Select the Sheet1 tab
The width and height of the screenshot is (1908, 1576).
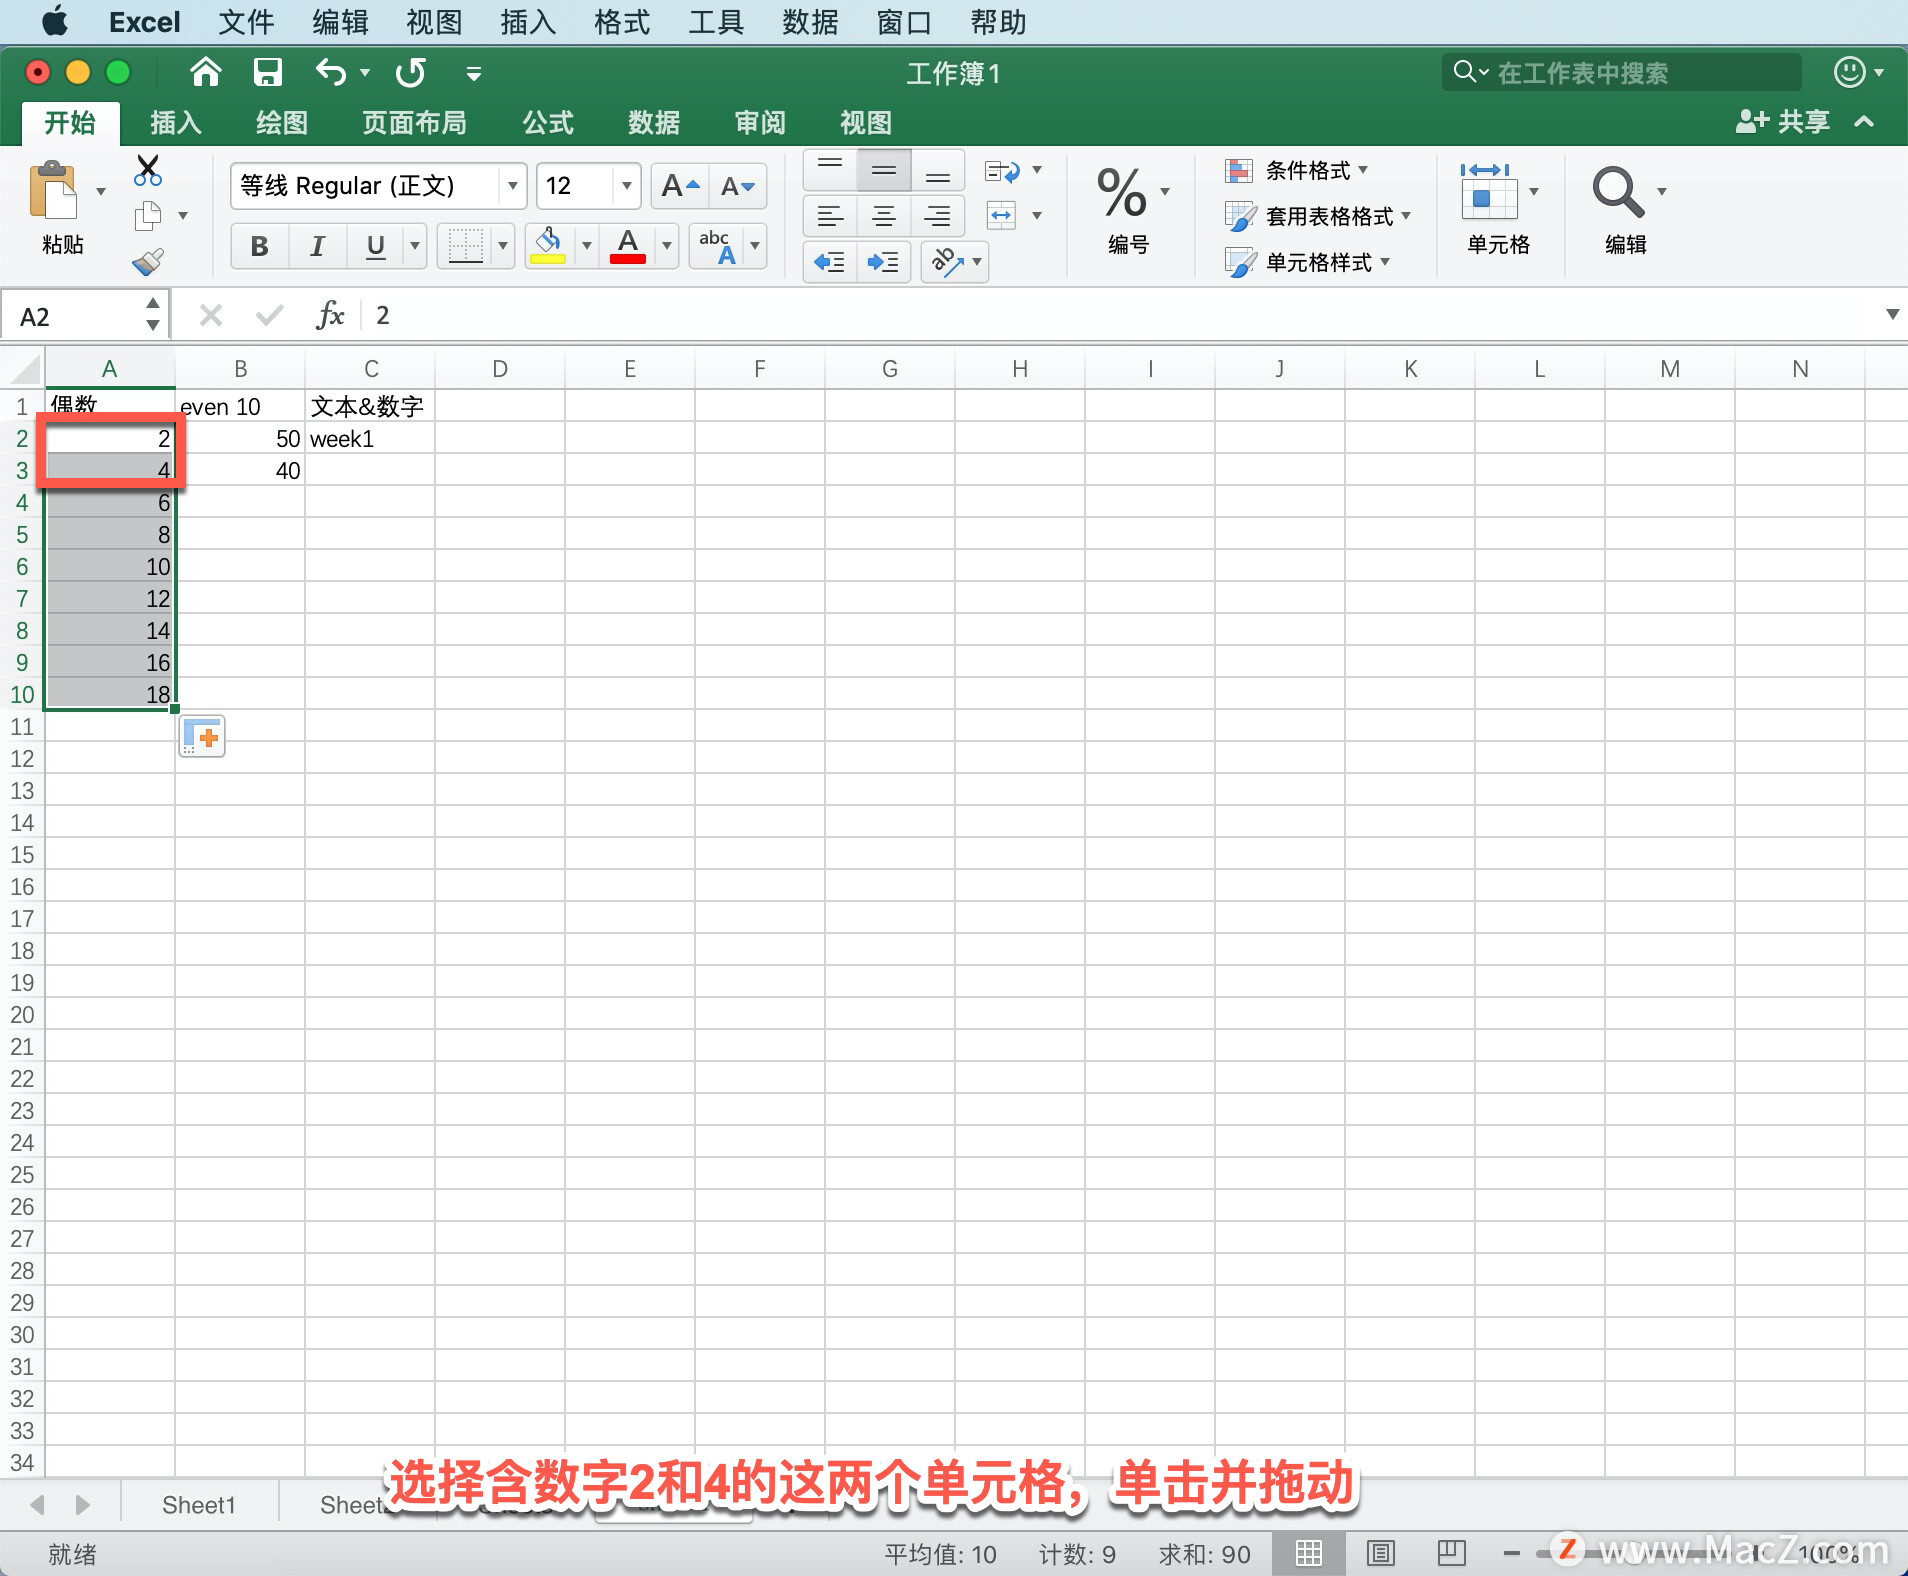[x=199, y=1505]
